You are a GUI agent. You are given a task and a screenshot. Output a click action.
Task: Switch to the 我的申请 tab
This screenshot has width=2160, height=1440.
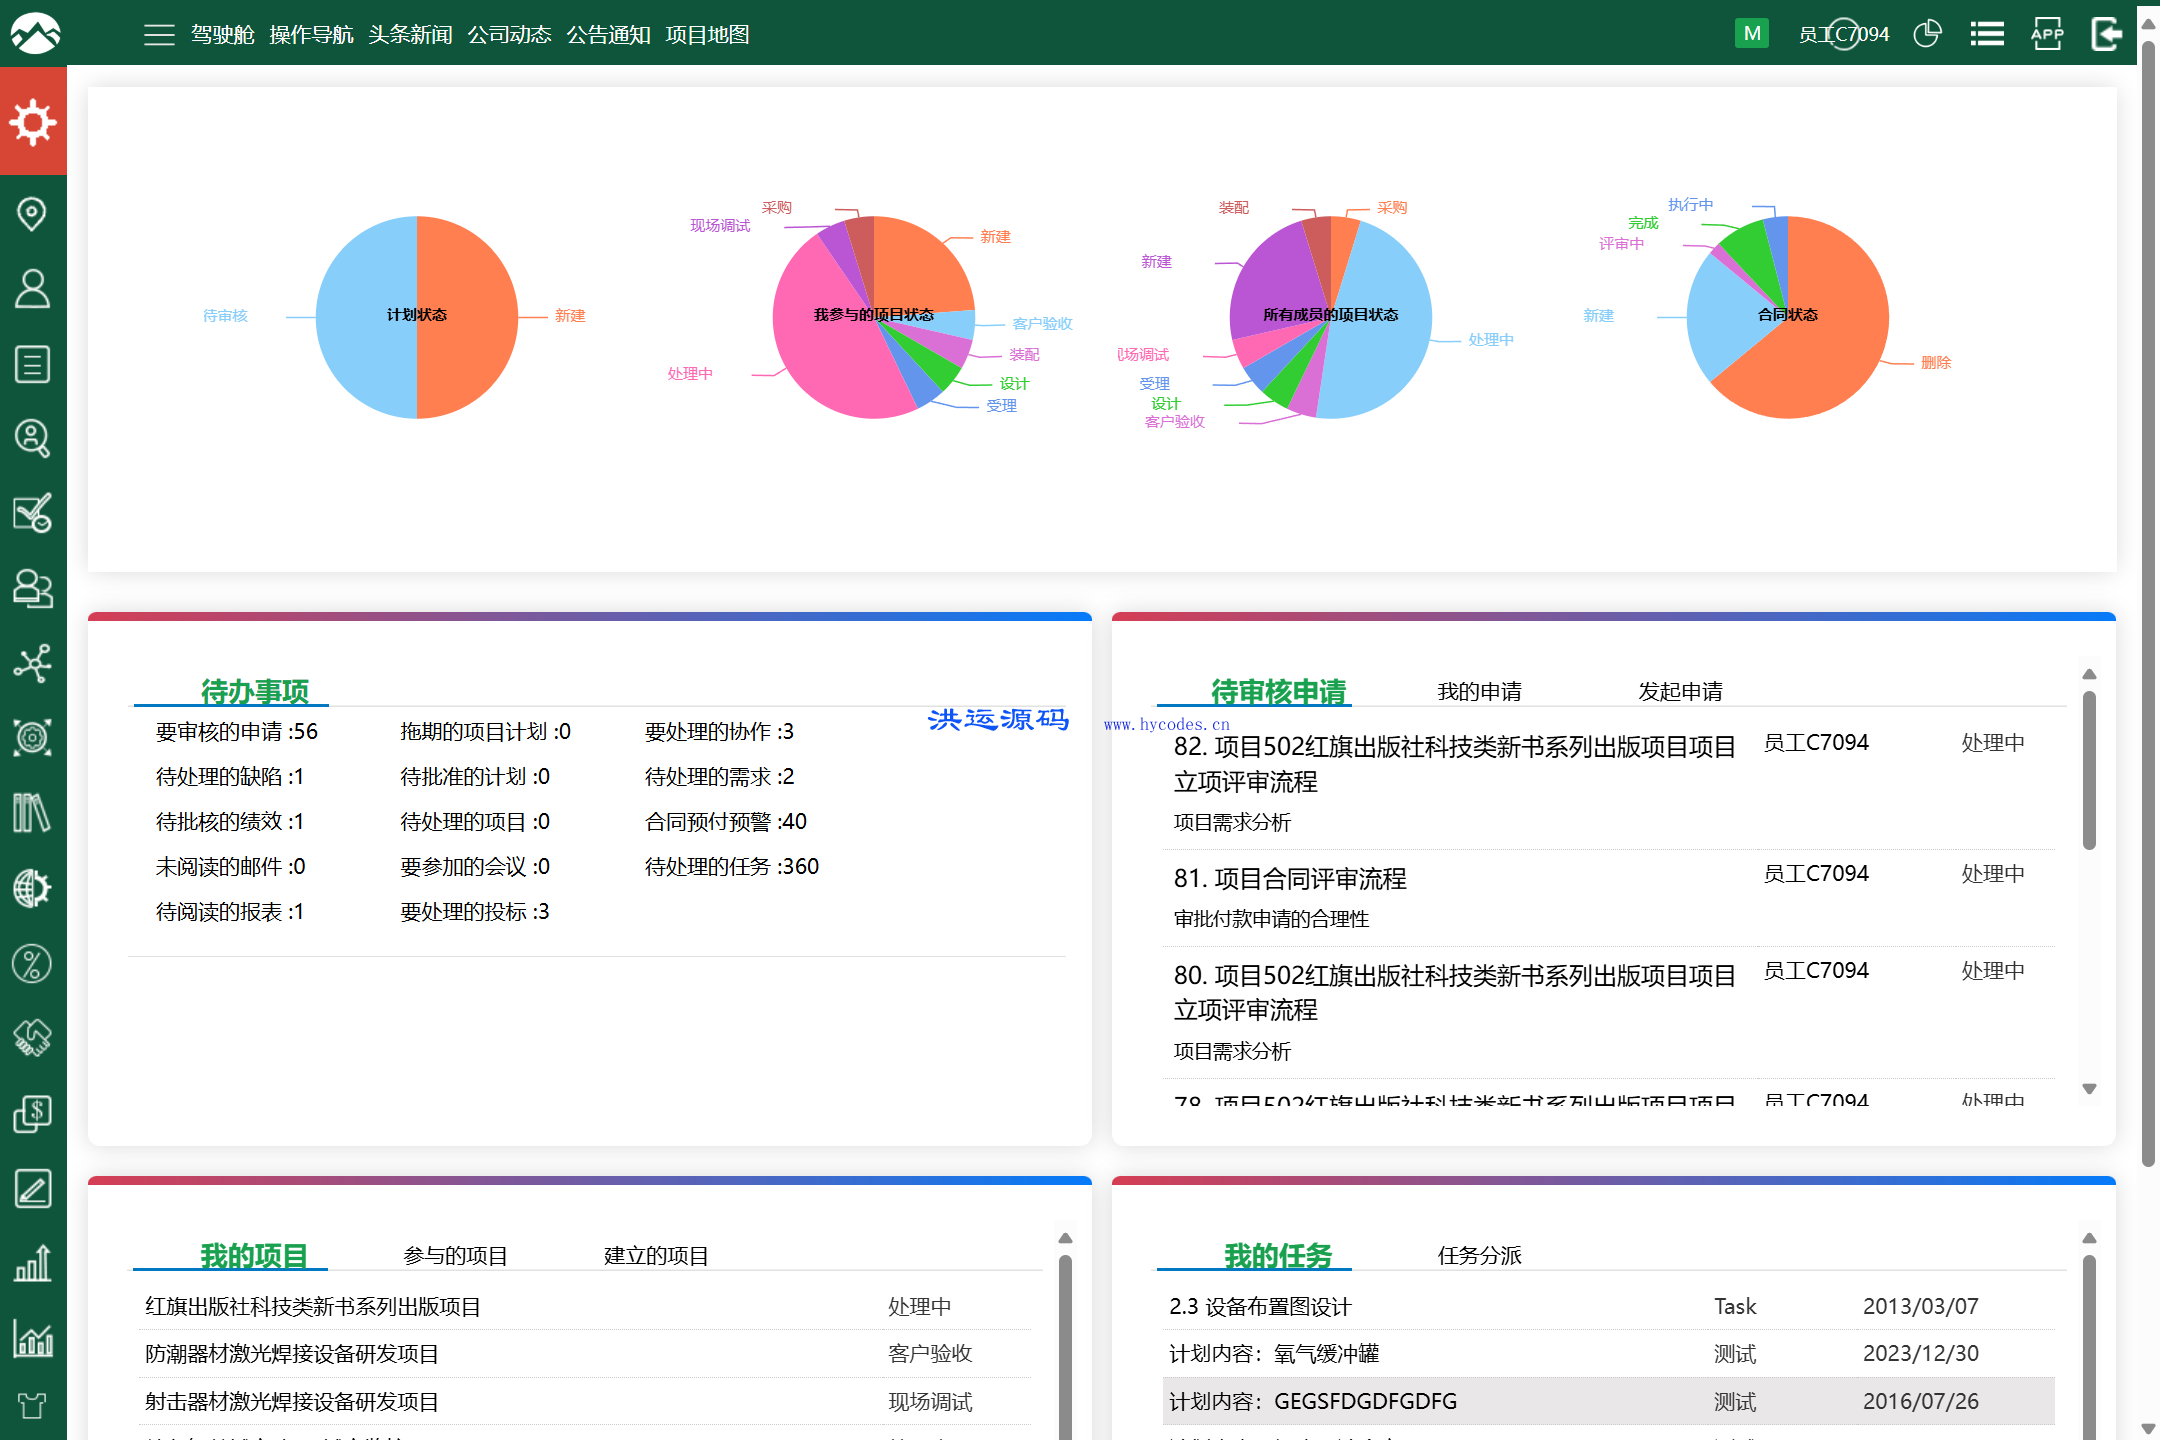click(1479, 691)
